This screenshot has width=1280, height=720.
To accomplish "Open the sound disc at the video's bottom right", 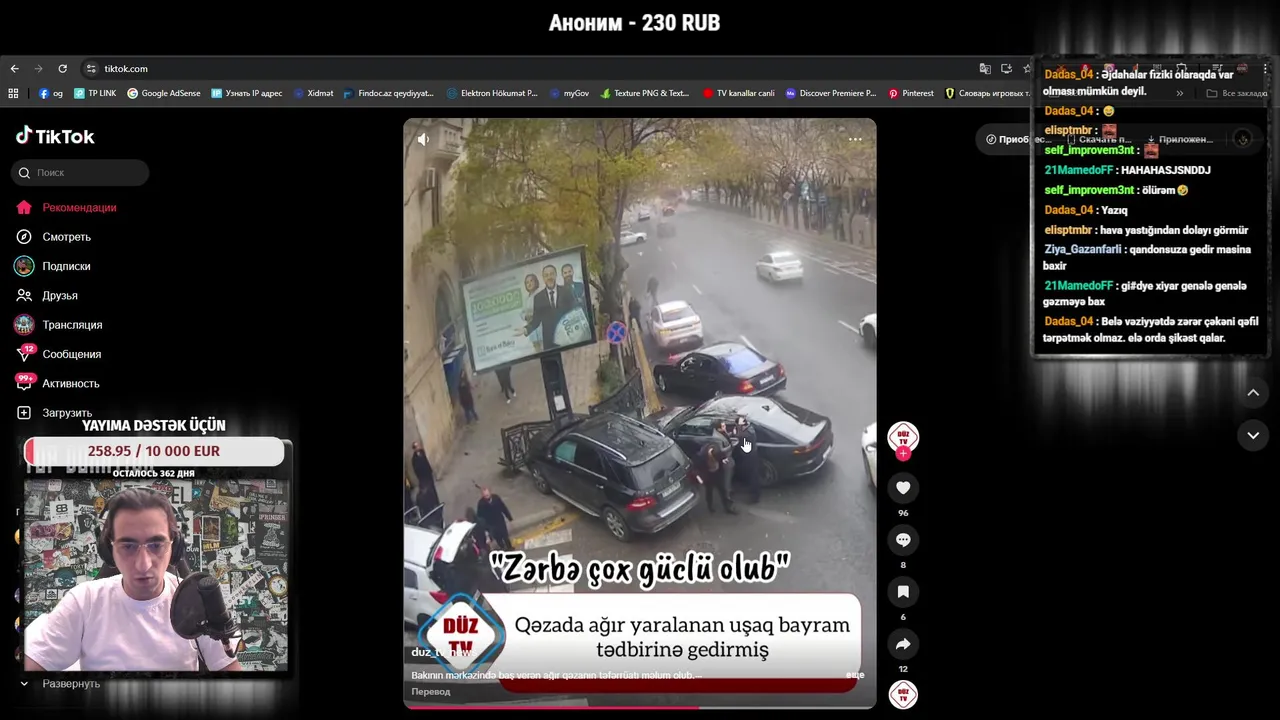I will click(903, 694).
